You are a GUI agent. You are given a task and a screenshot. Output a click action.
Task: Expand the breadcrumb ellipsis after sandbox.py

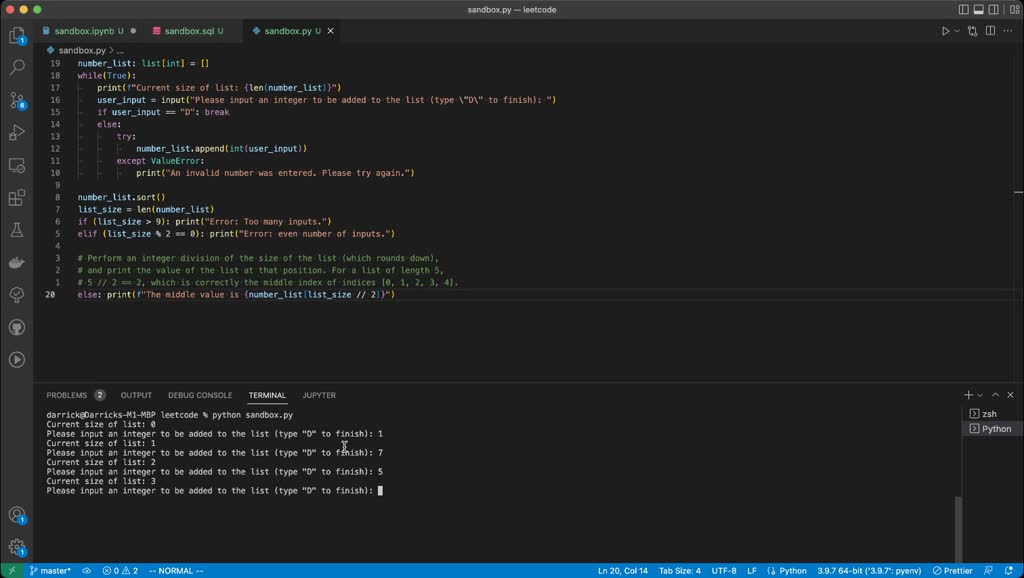point(120,50)
